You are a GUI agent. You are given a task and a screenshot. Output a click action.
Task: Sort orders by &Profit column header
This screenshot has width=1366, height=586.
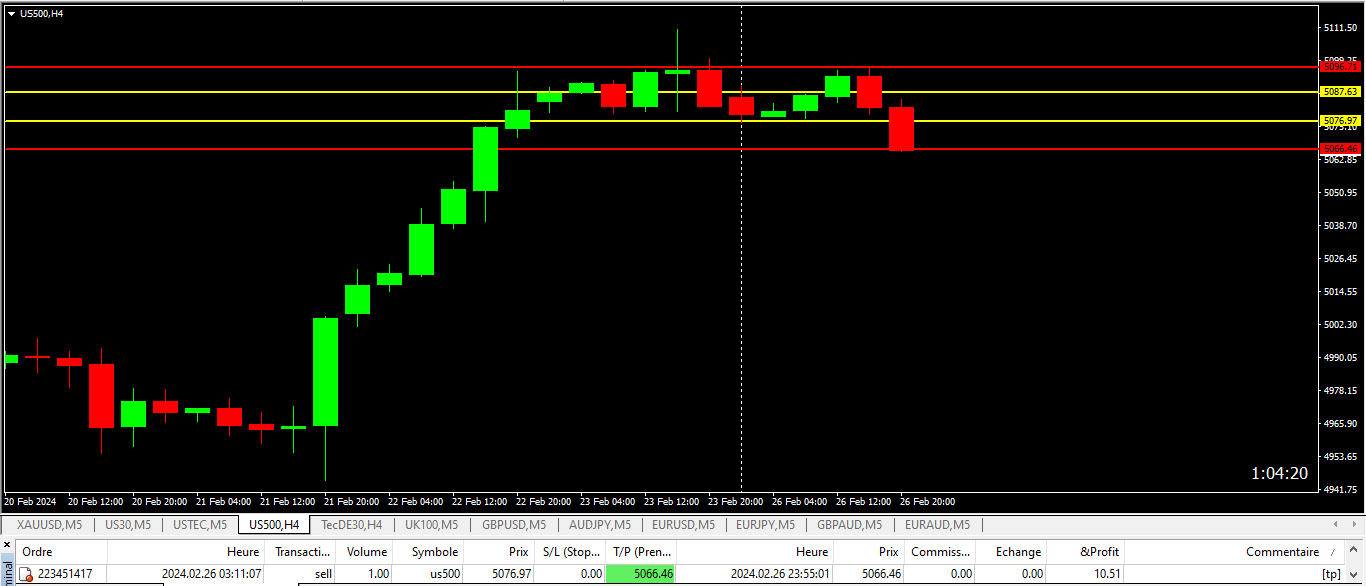pos(1099,552)
